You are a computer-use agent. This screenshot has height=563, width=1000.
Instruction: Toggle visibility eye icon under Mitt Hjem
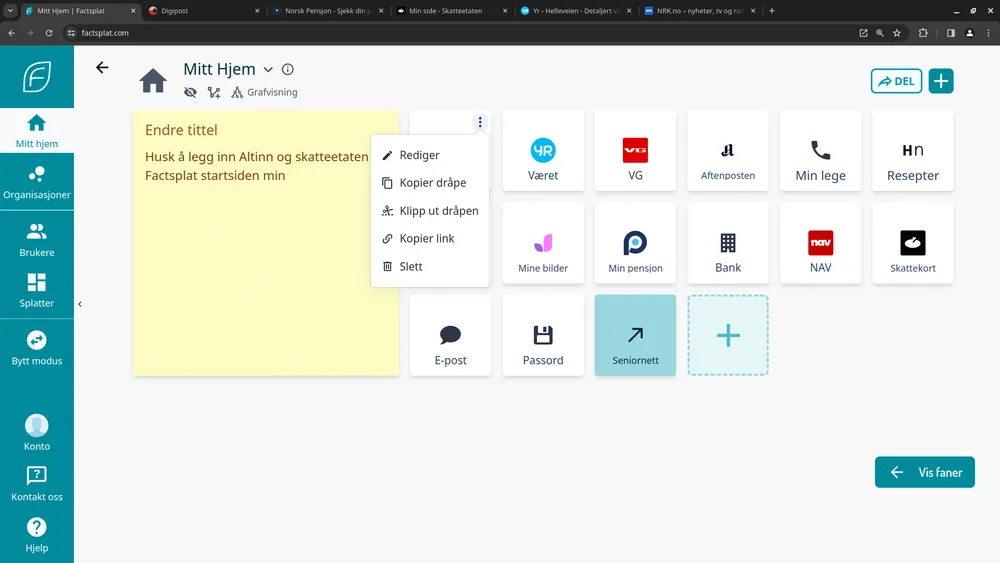(x=190, y=92)
